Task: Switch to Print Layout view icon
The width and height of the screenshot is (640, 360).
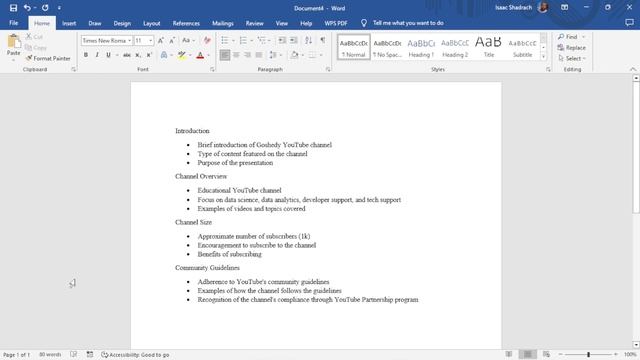Action: click(527, 354)
